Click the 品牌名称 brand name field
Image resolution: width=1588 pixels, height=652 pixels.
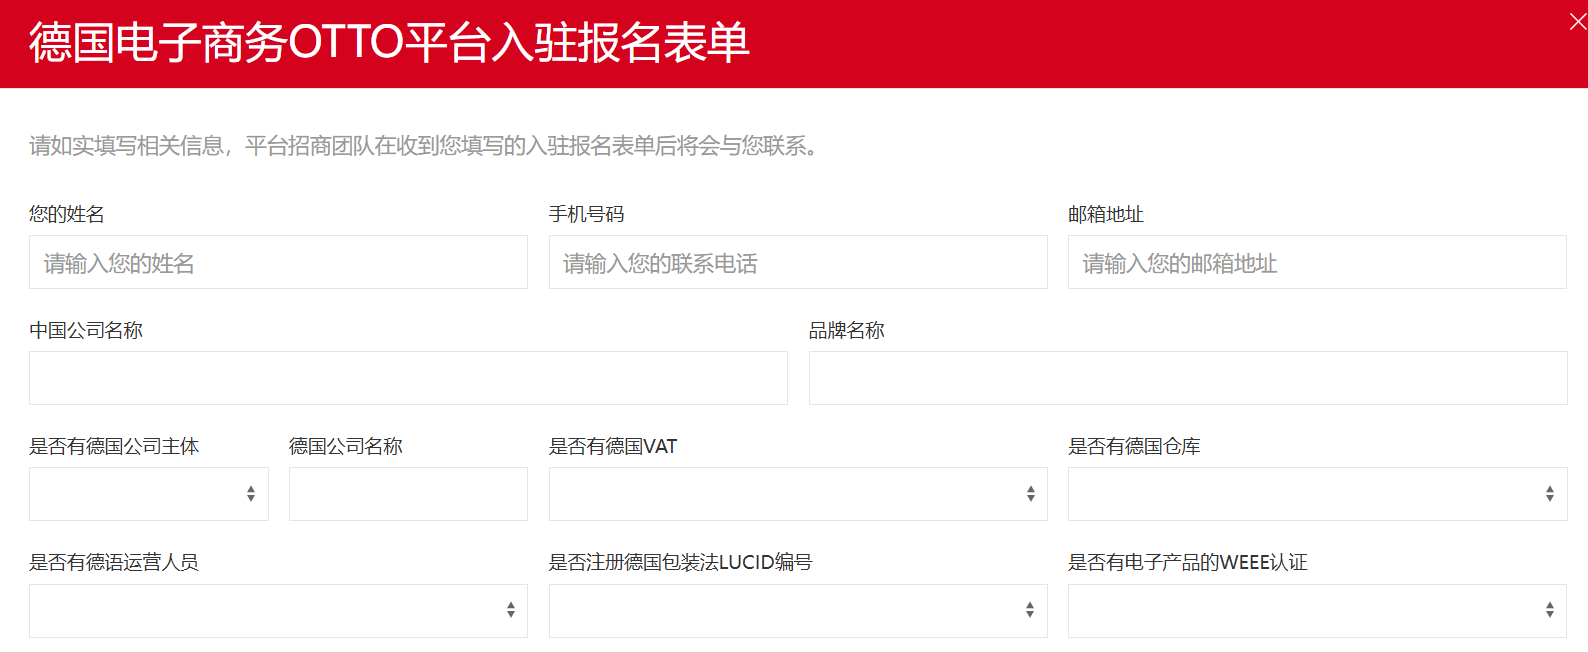pyautogui.click(x=1188, y=378)
